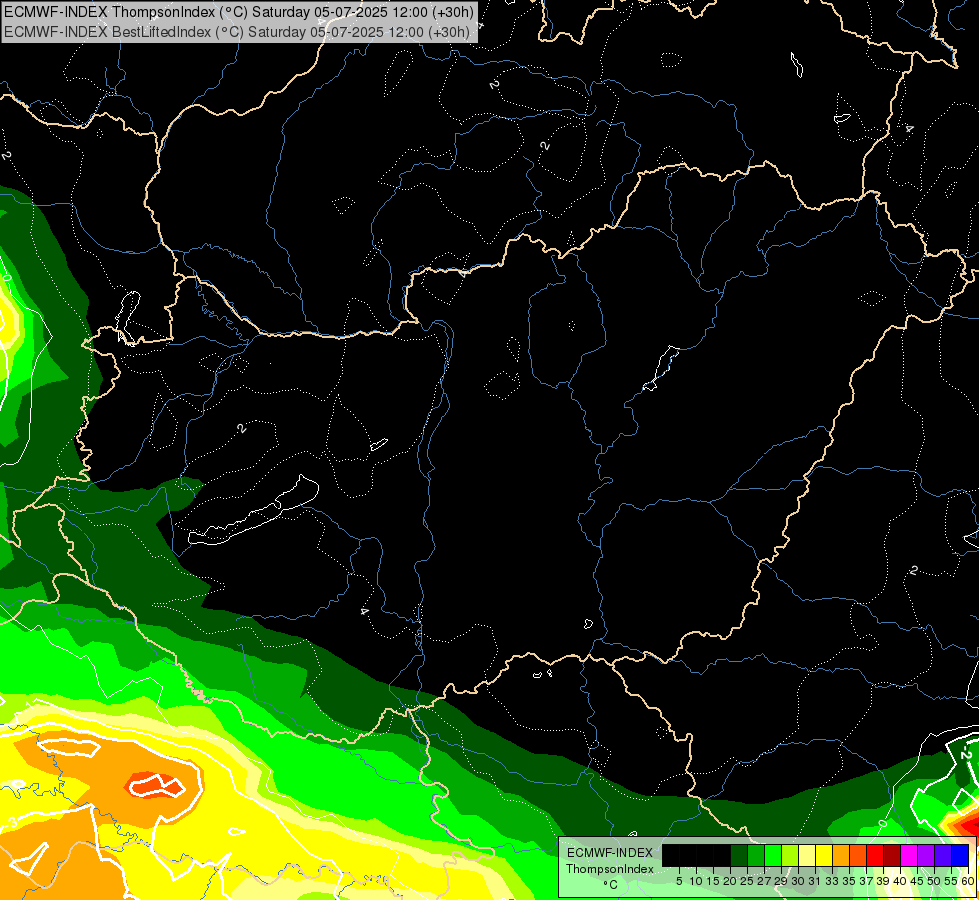Image resolution: width=979 pixels, height=900 pixels.
Task: Pick the orange-red 35–37 legend swatch
Action: (x=858, y=856)
